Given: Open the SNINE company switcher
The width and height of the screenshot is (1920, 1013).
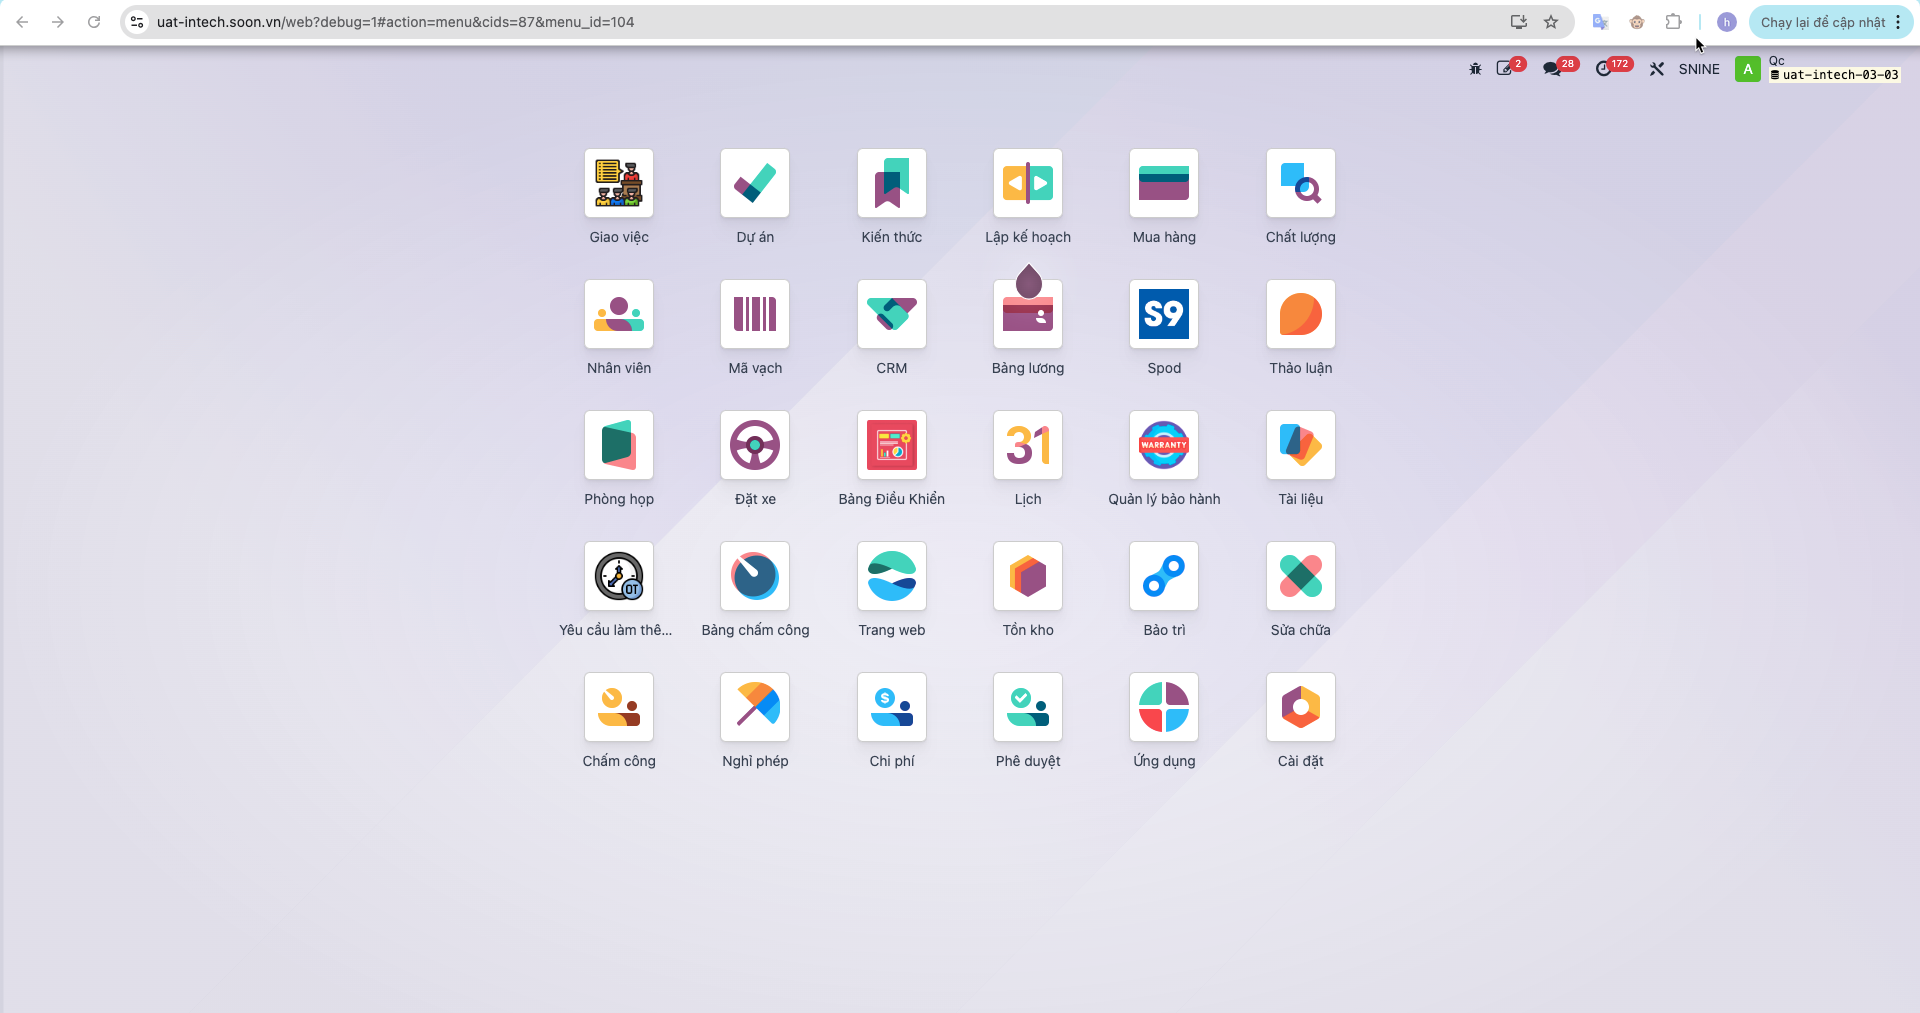Looking at the screenshot, I should pos(1699,69).
